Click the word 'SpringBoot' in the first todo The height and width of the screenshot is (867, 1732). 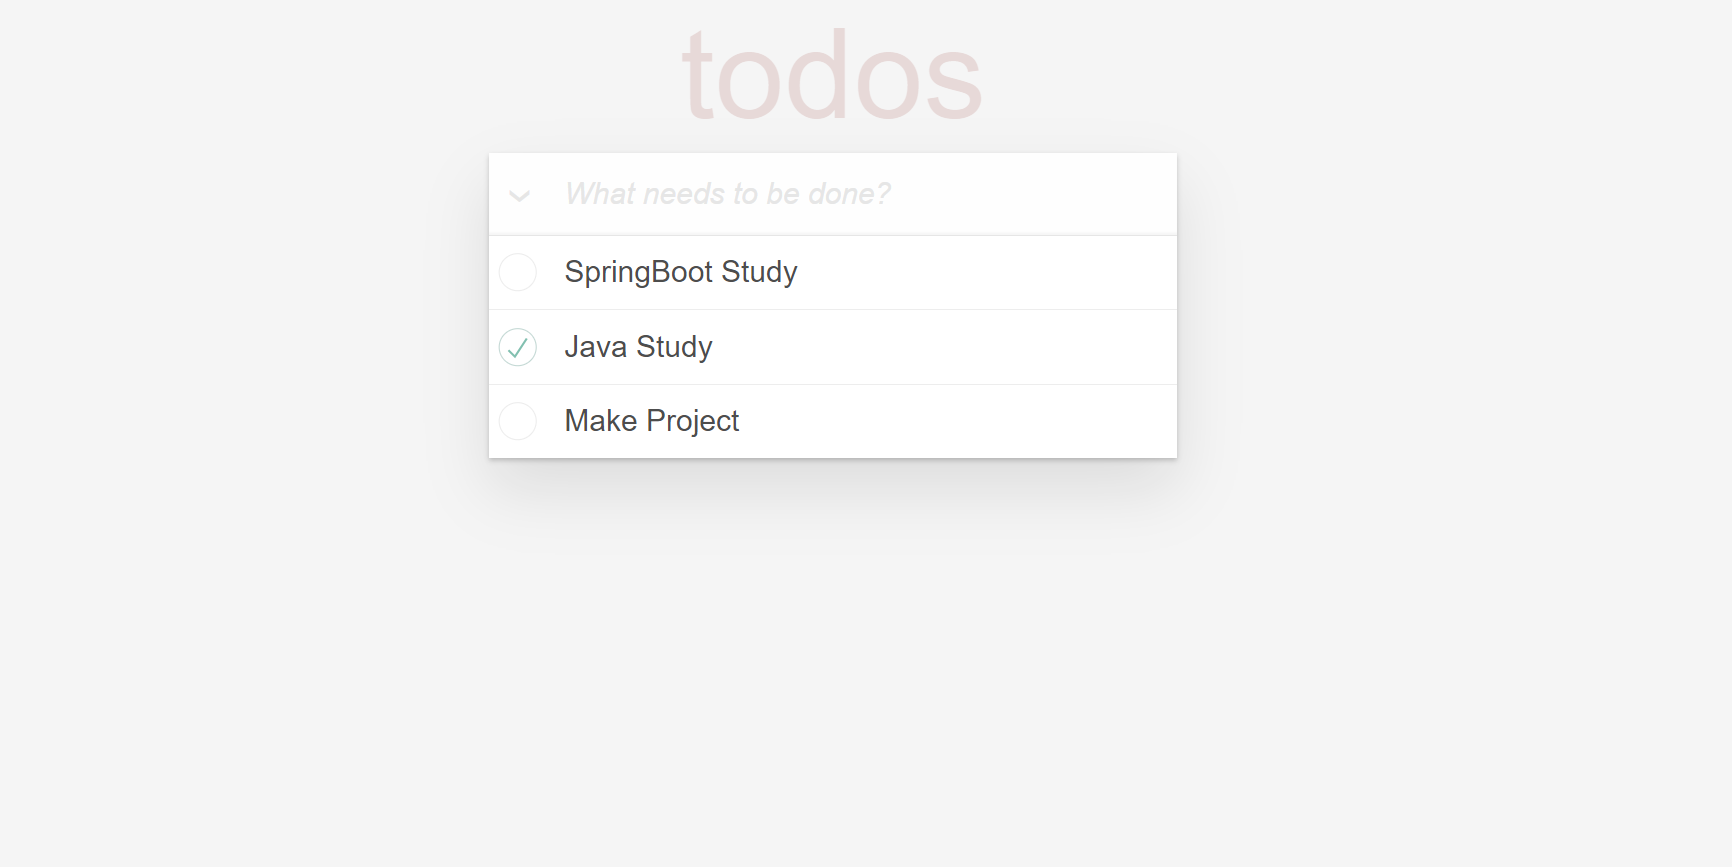click(x=638, y=272)
